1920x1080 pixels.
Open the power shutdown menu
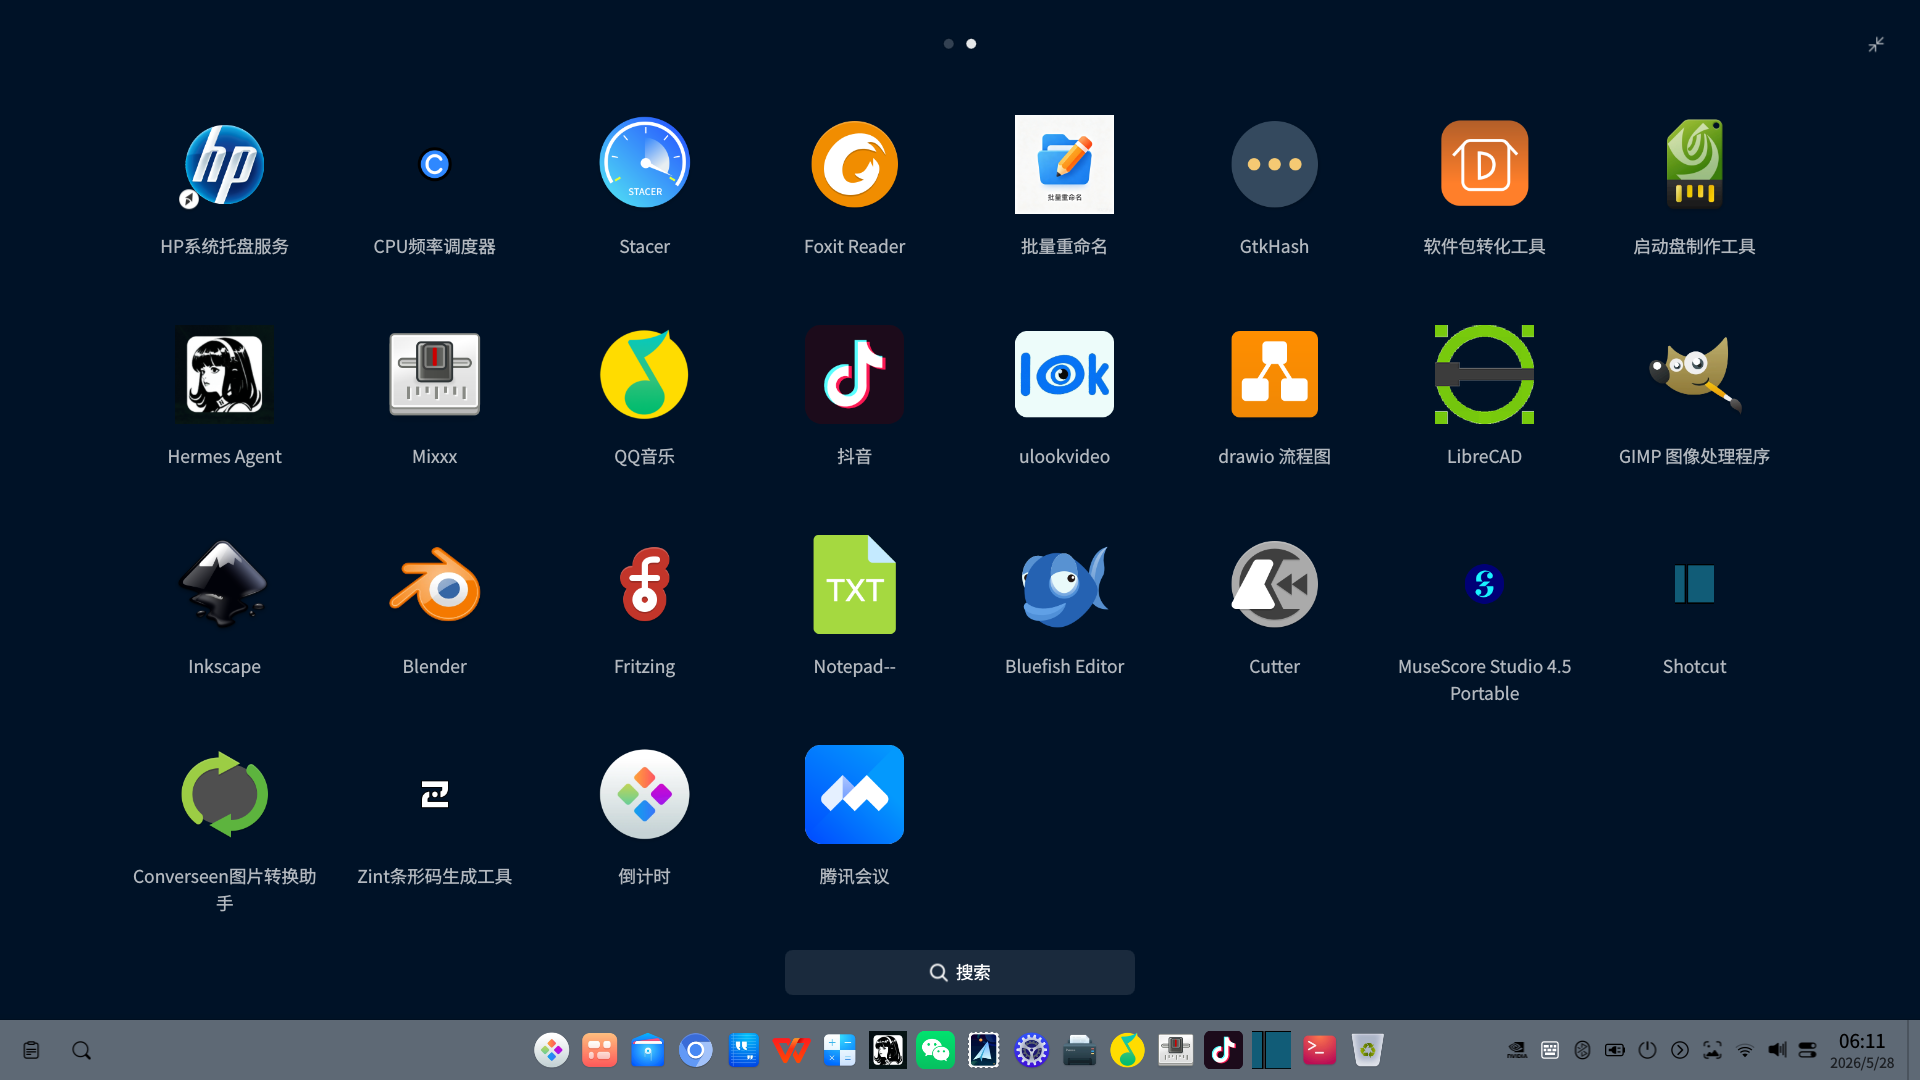tap(1647, 1050)
